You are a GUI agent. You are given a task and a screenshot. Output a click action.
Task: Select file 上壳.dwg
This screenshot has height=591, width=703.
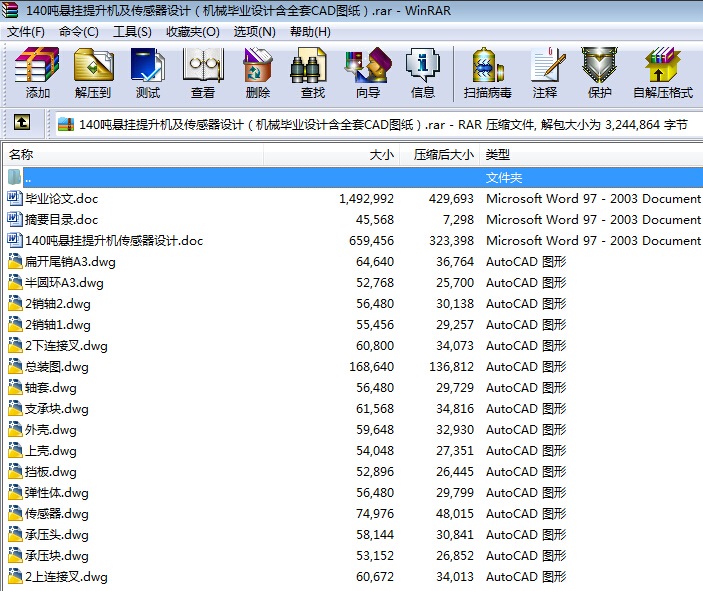51,451
